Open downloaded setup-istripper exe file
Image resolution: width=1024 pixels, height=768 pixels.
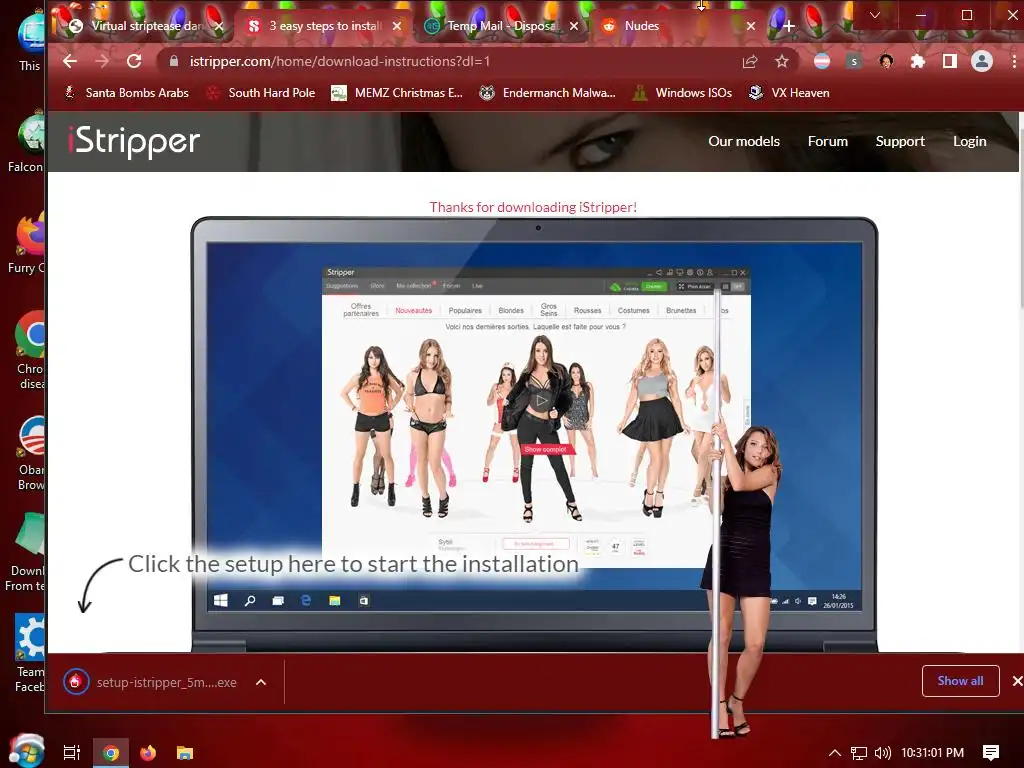click(x=150, y=682)
